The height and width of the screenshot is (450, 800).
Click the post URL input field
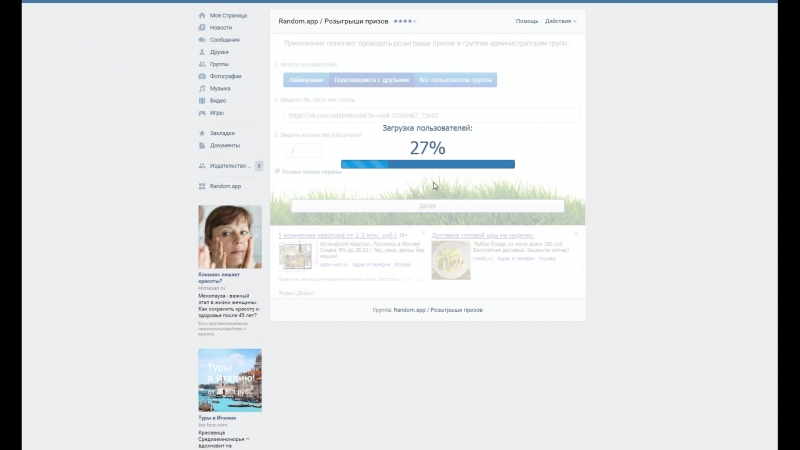pos(432,115)
